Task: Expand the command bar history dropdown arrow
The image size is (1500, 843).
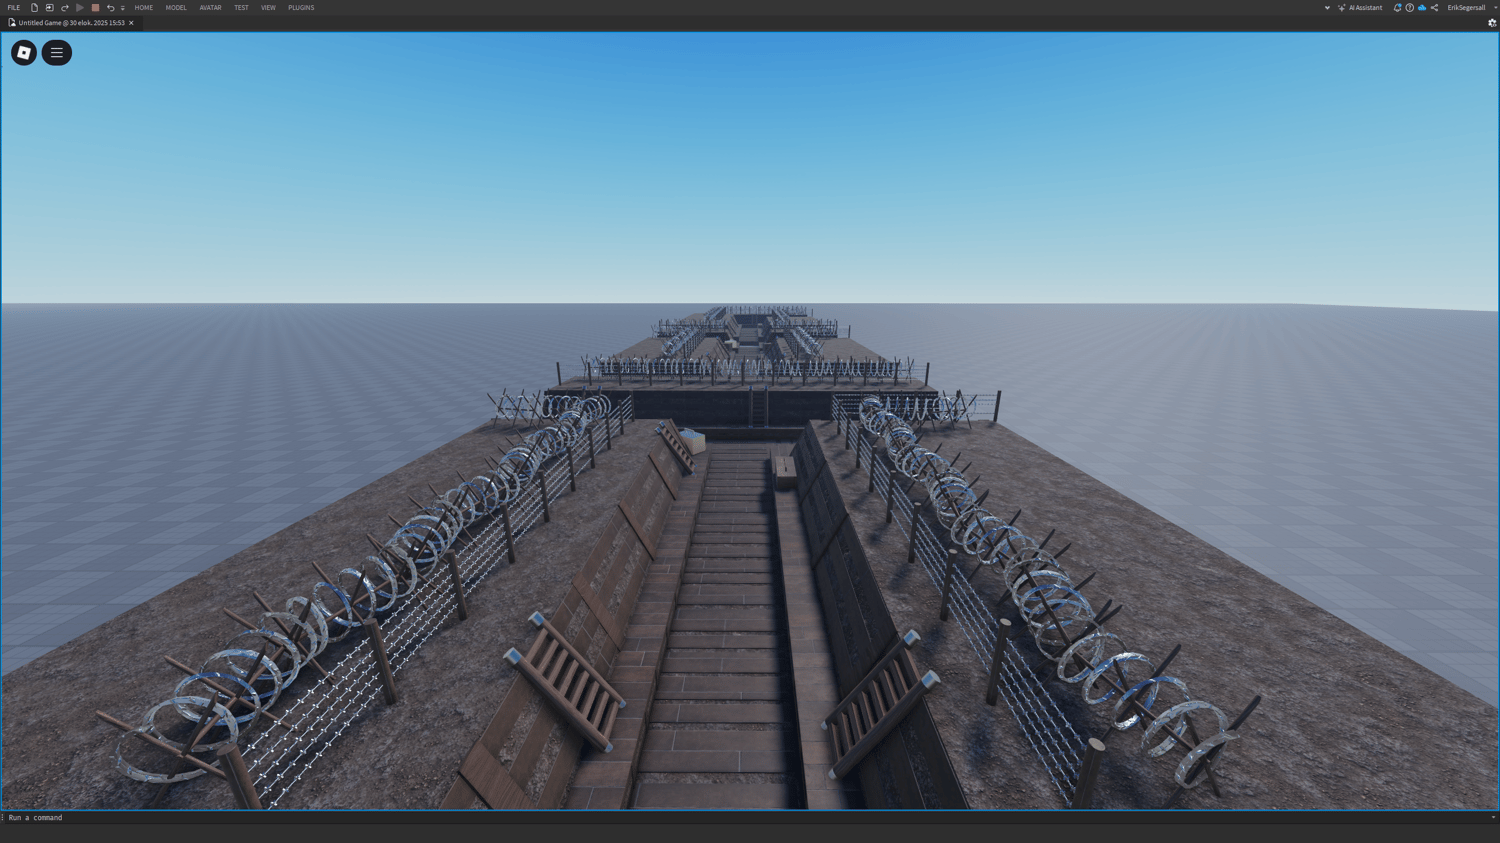Action: [x=1493, y=818]
